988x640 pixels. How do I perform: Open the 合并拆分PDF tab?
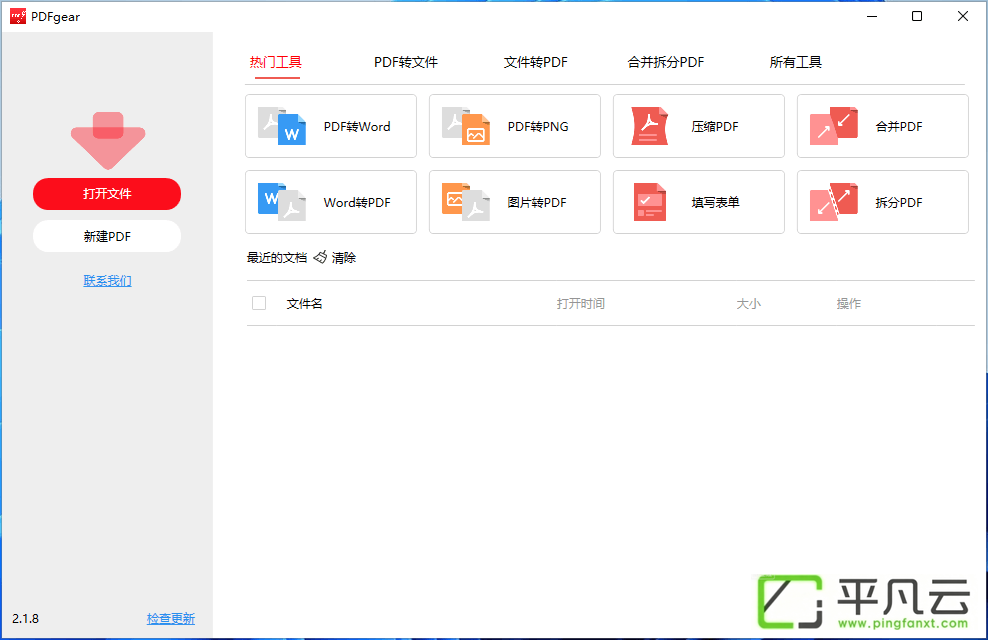coord(665,62)
